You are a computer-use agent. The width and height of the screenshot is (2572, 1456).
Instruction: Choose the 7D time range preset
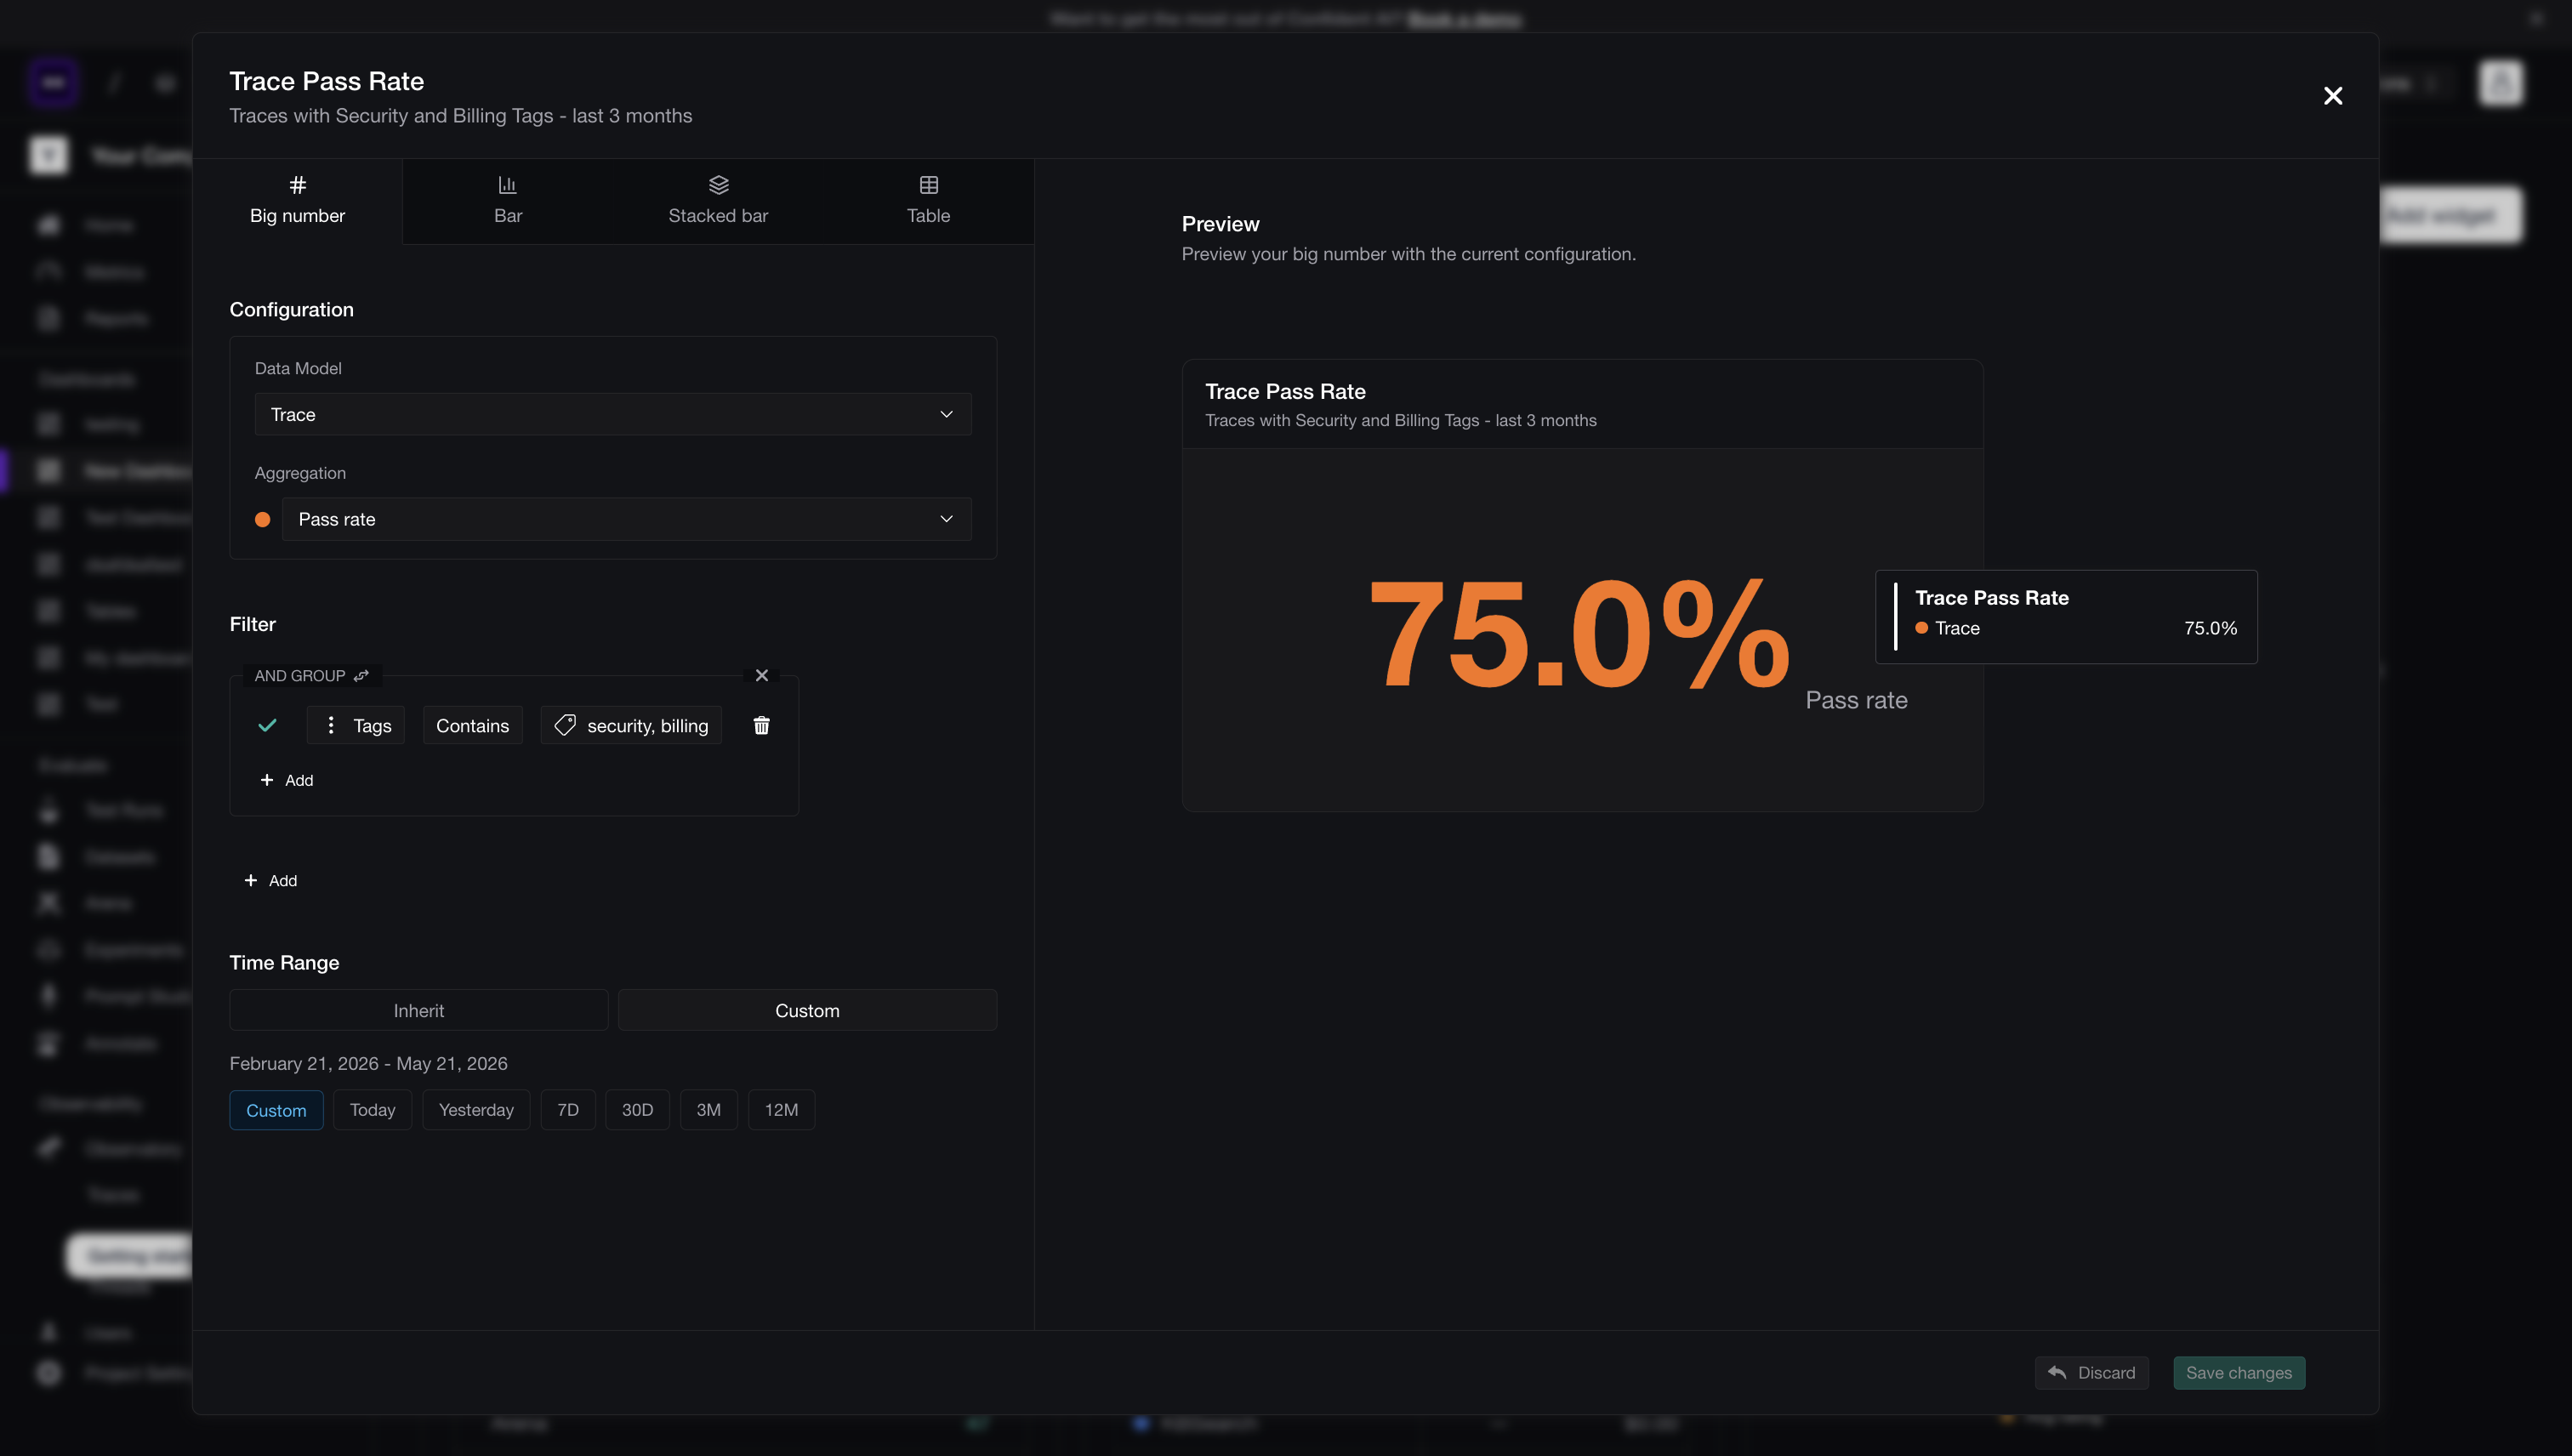coord(568,1110)
